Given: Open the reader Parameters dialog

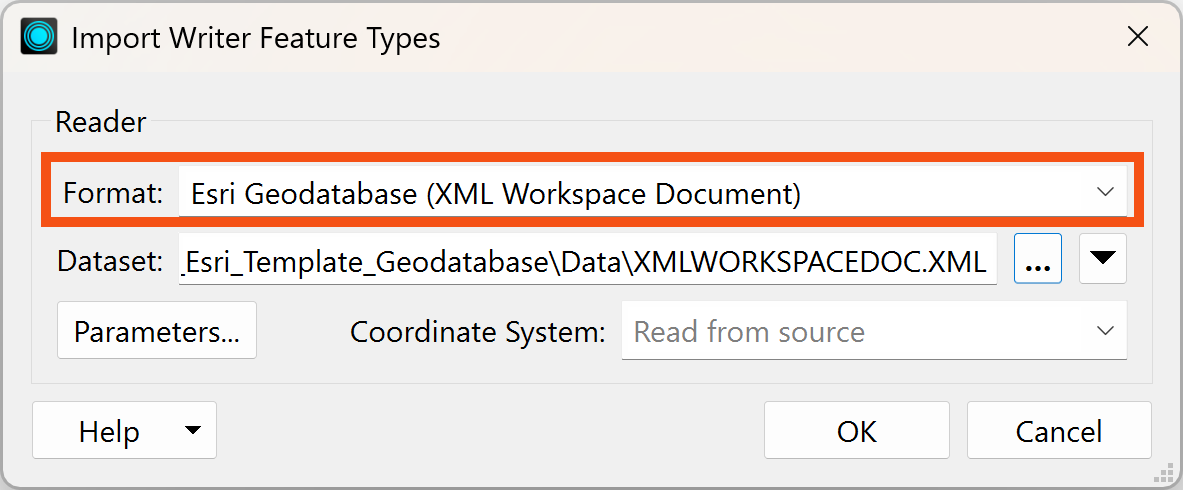Looking at the screenshot, I should [157, 330].
